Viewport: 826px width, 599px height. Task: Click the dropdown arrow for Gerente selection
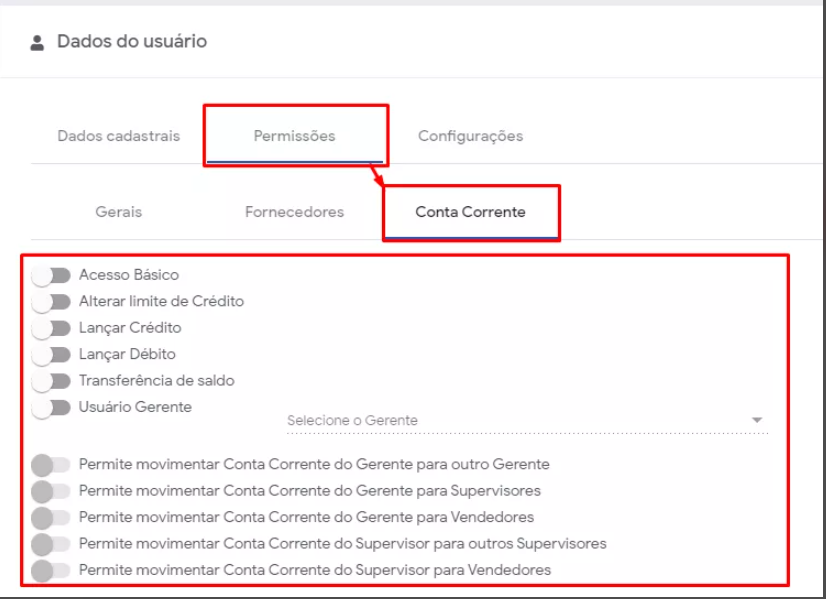point(757,420)
